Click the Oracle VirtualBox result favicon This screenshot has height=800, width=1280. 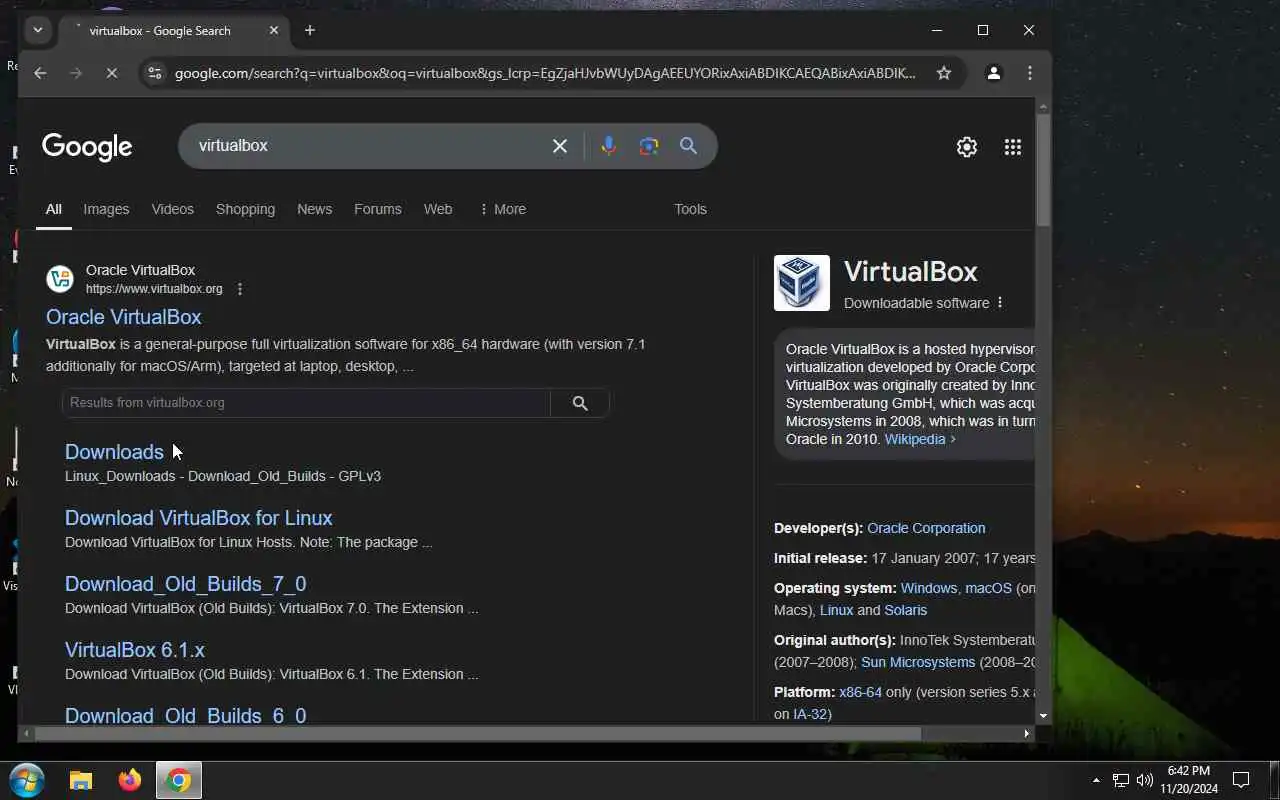60,279
